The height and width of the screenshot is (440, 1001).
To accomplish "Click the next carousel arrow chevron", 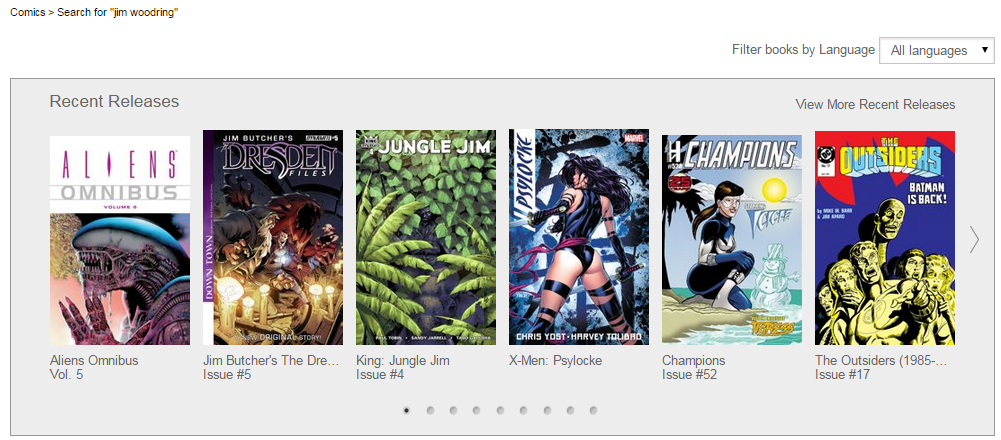I will (x=974, y=239).
